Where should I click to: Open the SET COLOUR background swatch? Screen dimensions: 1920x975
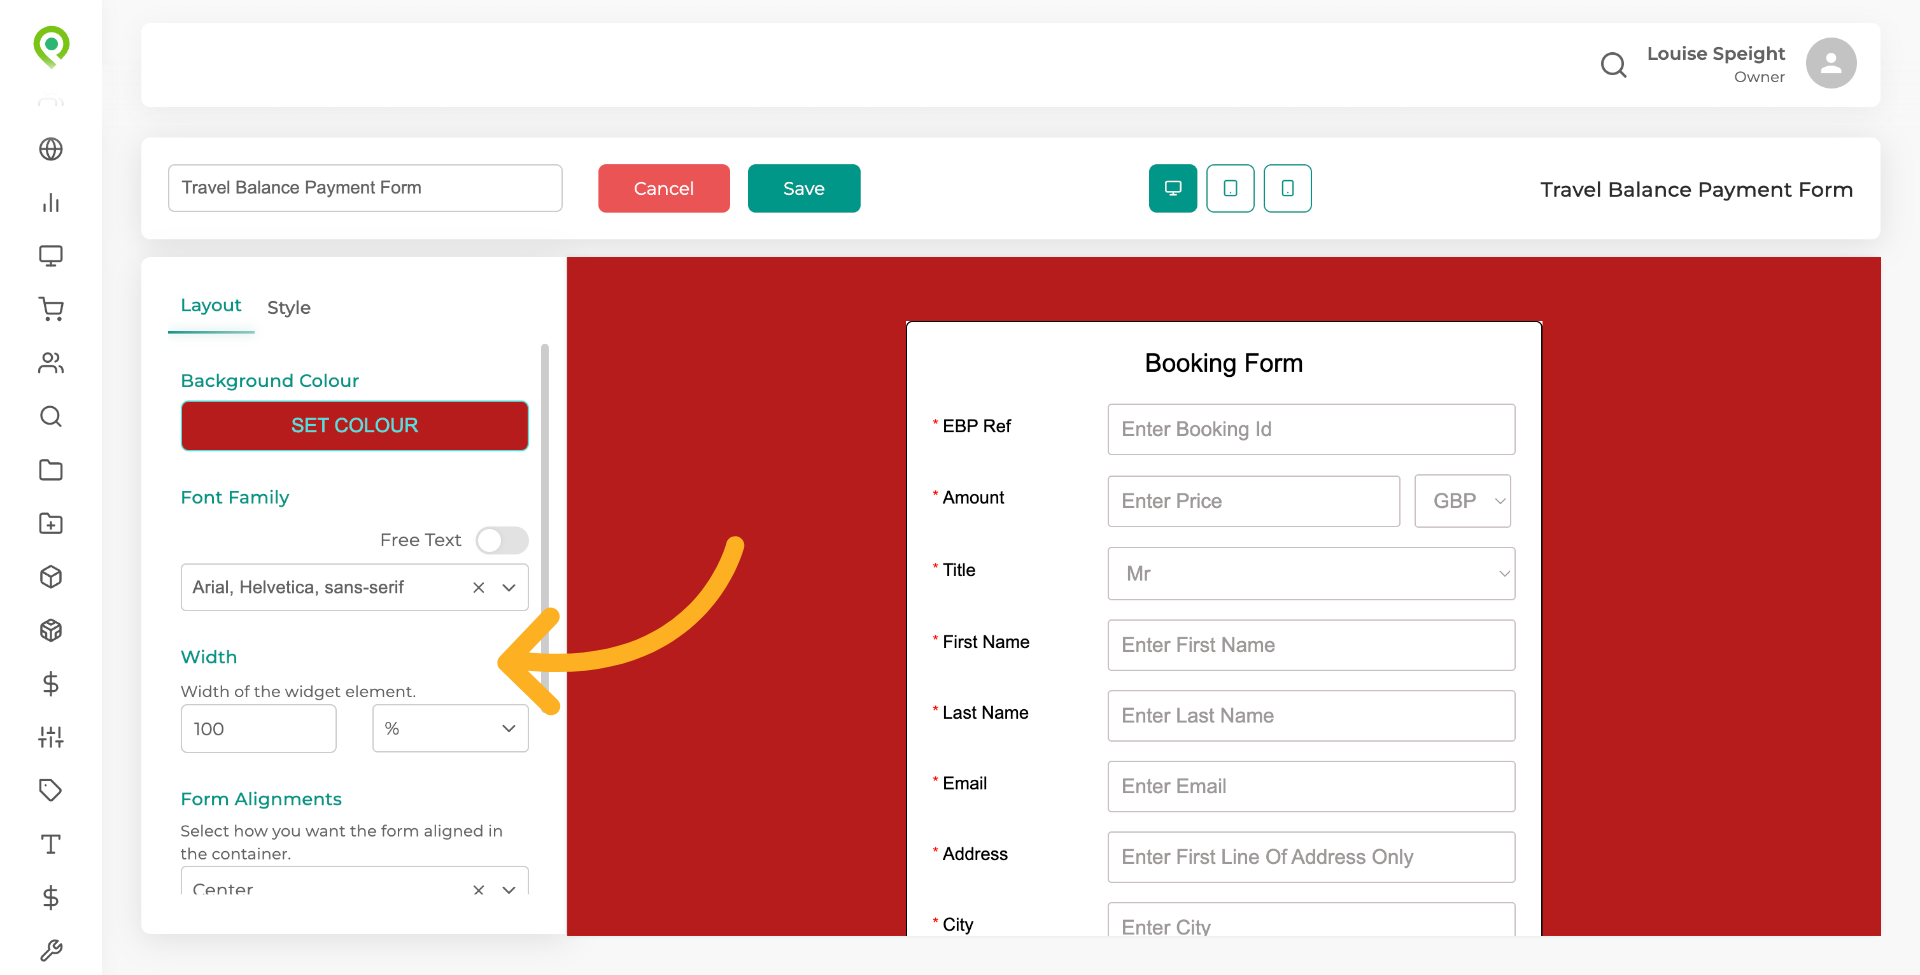coord(355,426)
